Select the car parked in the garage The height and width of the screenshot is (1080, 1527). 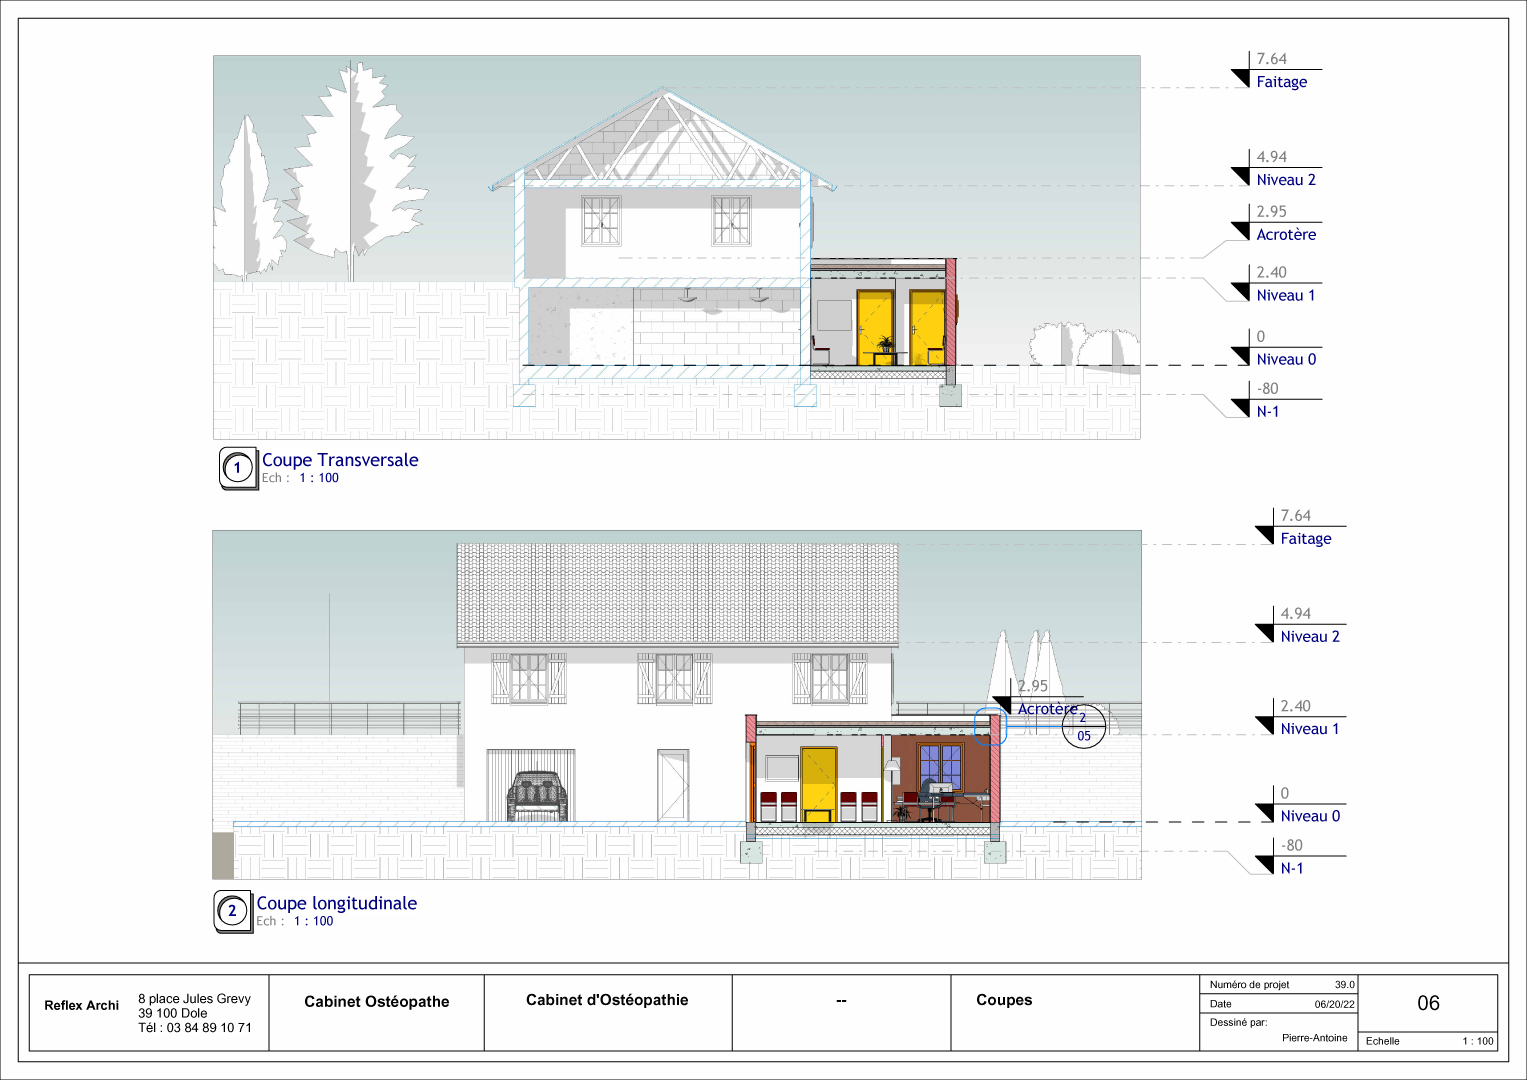click(538, 795)
